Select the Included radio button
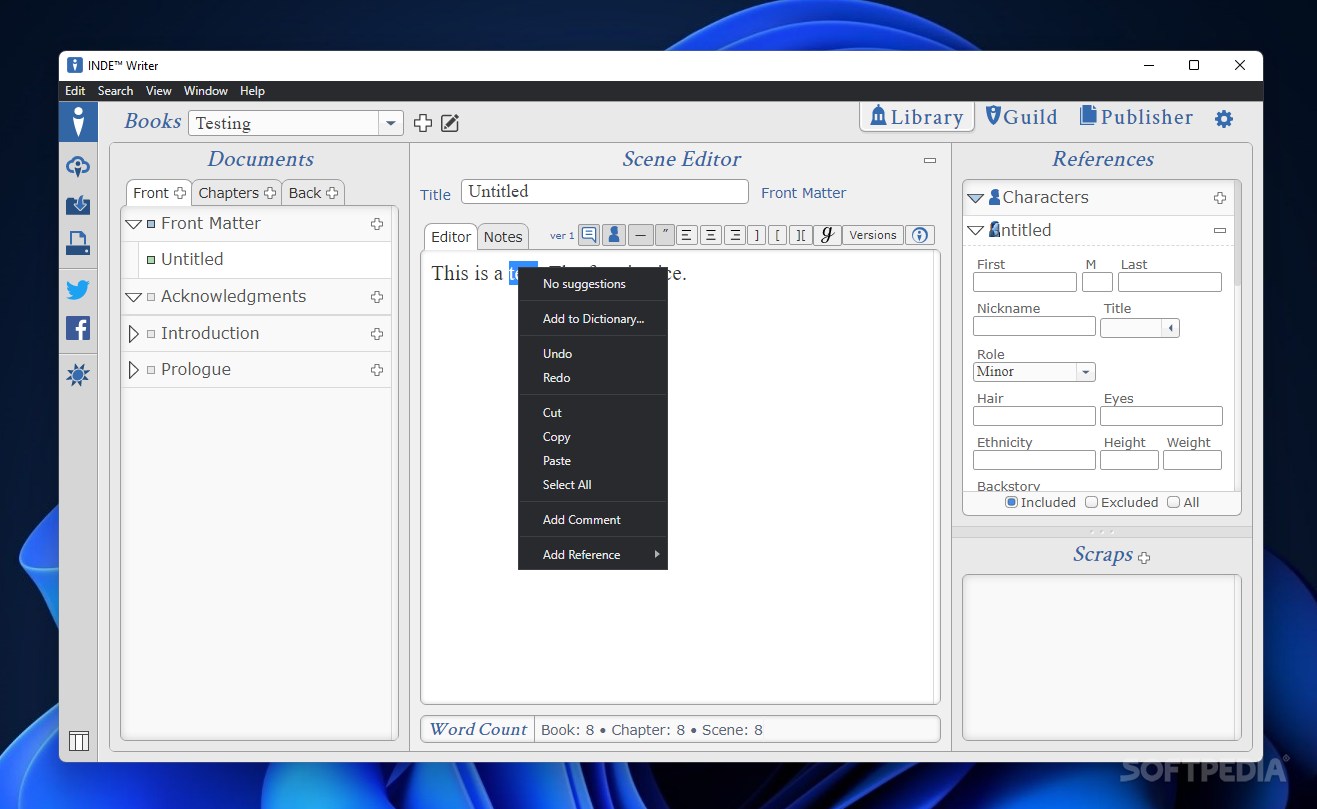This screenshot has height=809, width=1317. pos(1011,502)
